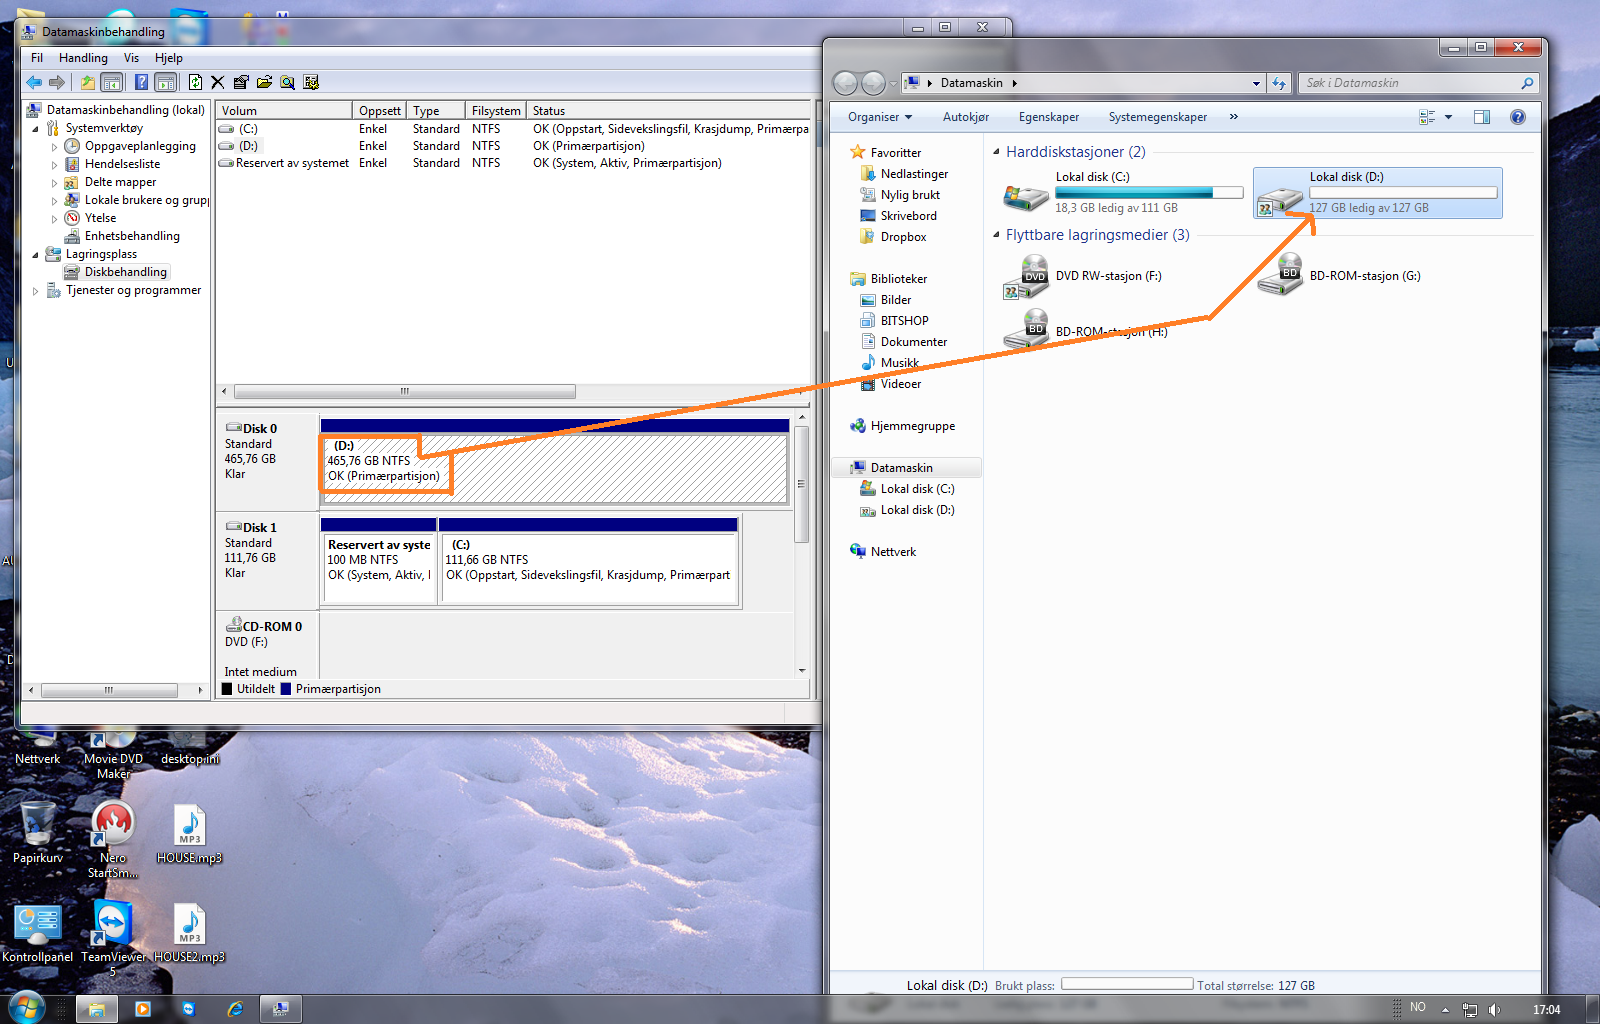Screen dimensions: 1600x1024
Task: Click the Søk i Datamaskin search field
Action: coord(1418,83)
